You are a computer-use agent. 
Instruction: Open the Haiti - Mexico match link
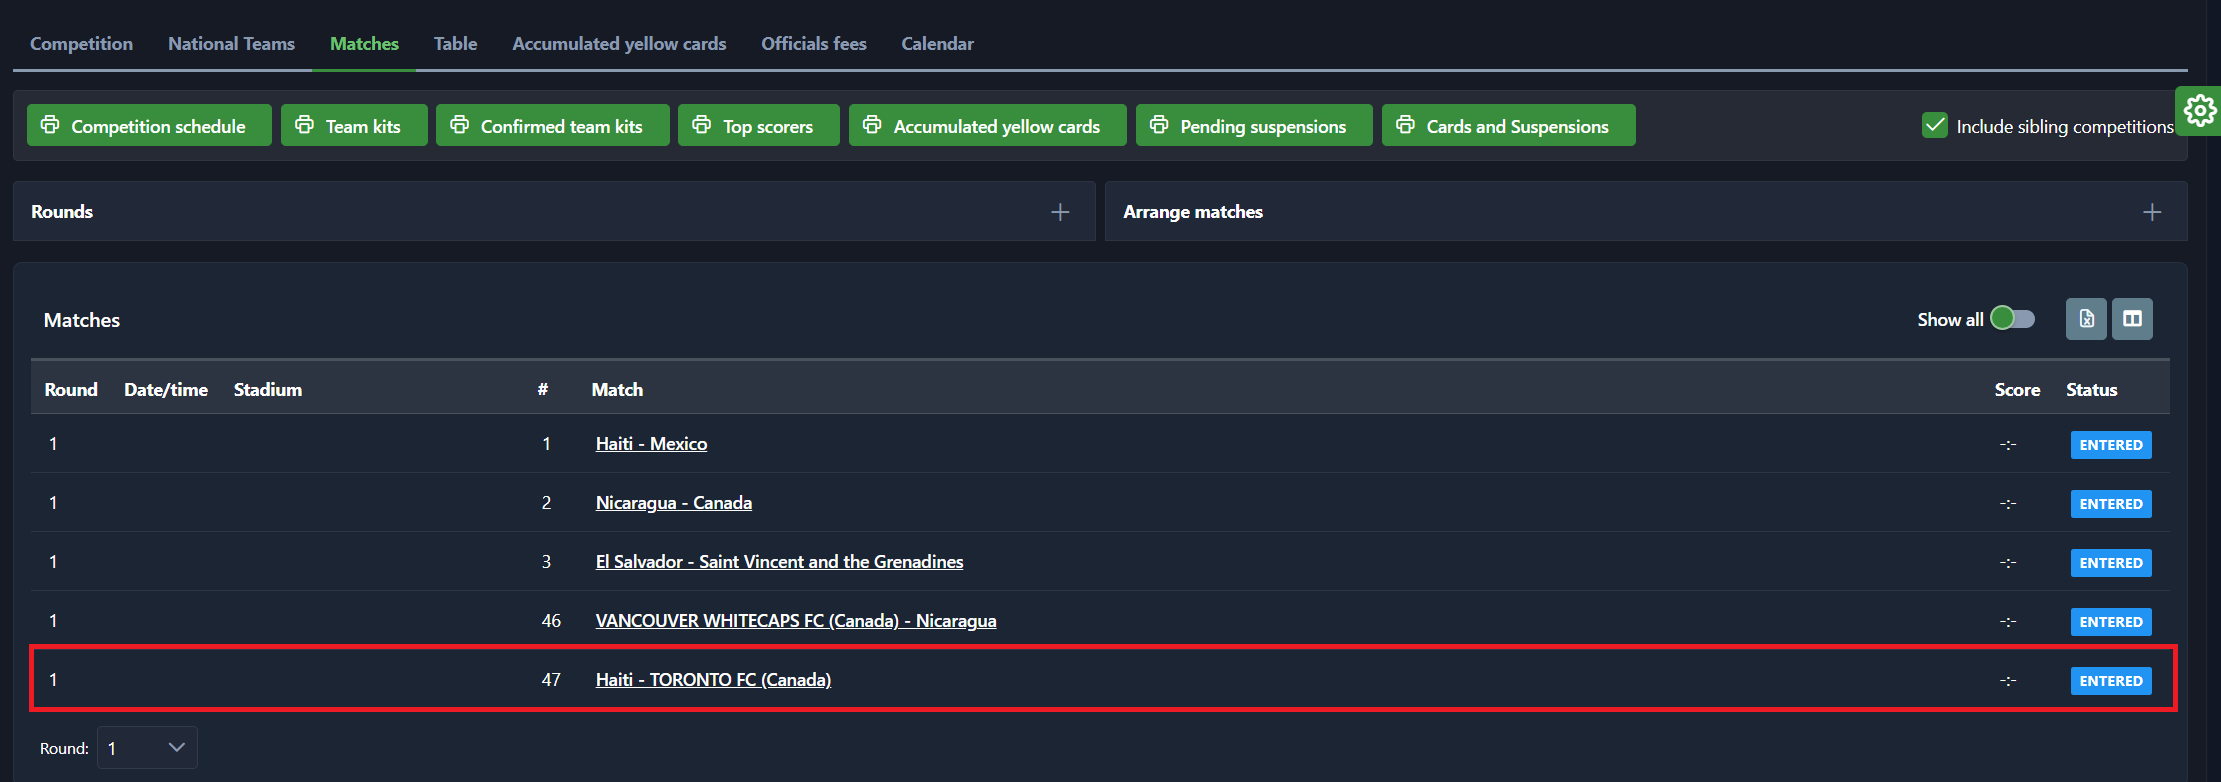651,444
